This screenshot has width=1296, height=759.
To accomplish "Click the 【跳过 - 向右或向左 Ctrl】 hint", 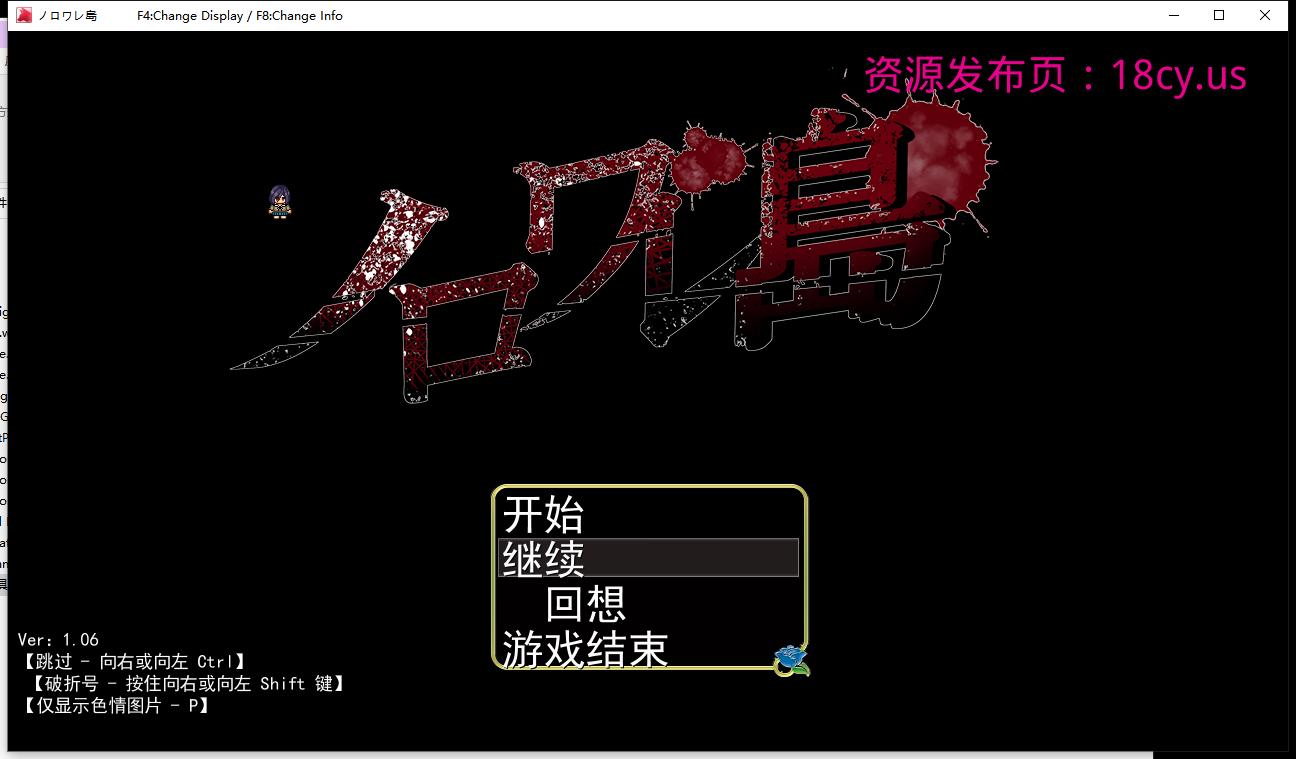I will point(133,662).
